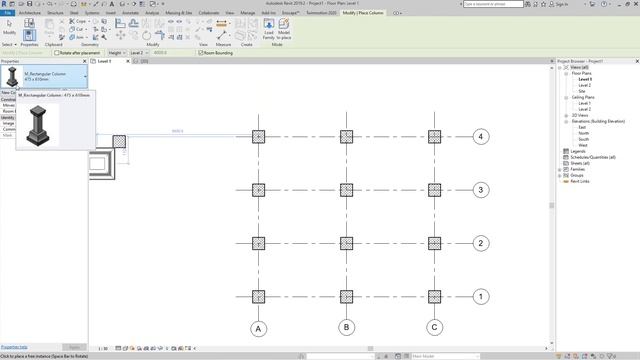Screen dimensions: 640x360
Task: Select Revit Links in Project Browser
Action: (x=580, y=181)
